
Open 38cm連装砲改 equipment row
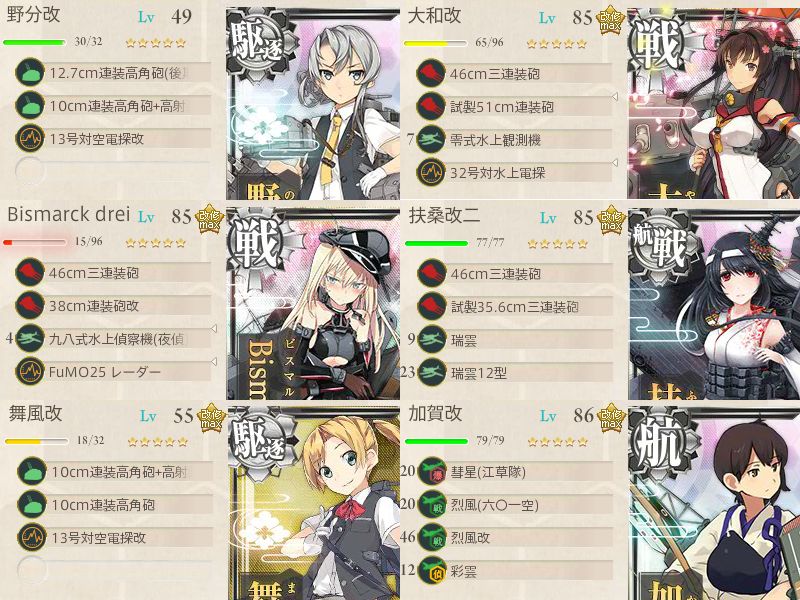point(113,305)
